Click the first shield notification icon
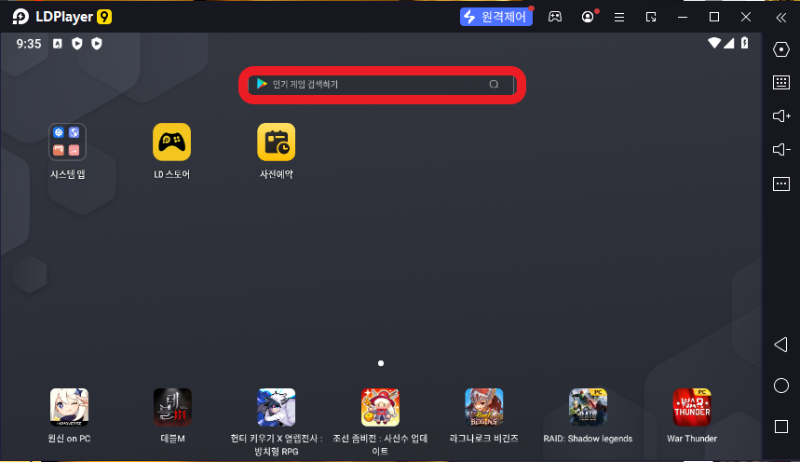This screenshot has height=462, width=800. 77,44
